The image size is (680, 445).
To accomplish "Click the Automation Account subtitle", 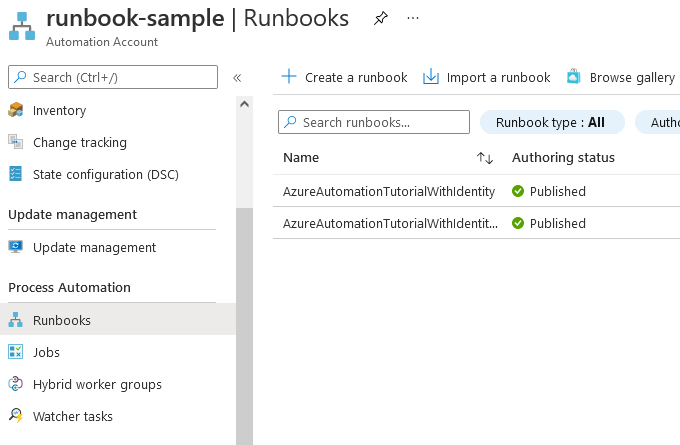I will point(102,42).
